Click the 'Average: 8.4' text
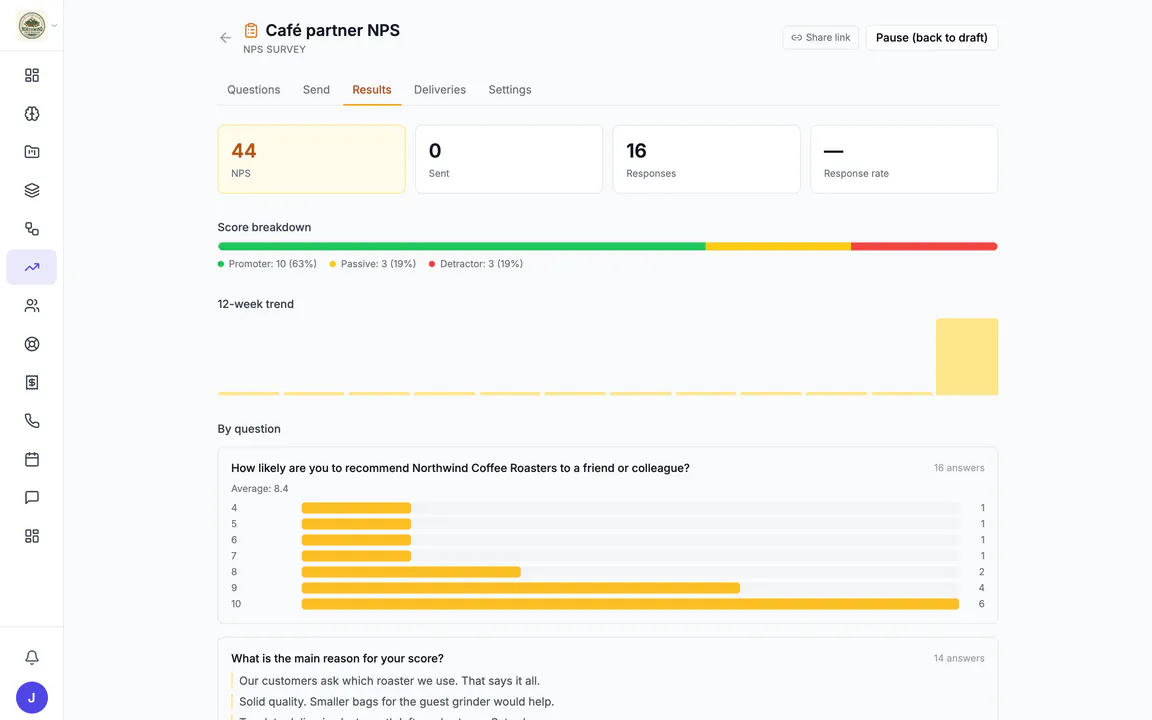 click(x=259, y=489)
